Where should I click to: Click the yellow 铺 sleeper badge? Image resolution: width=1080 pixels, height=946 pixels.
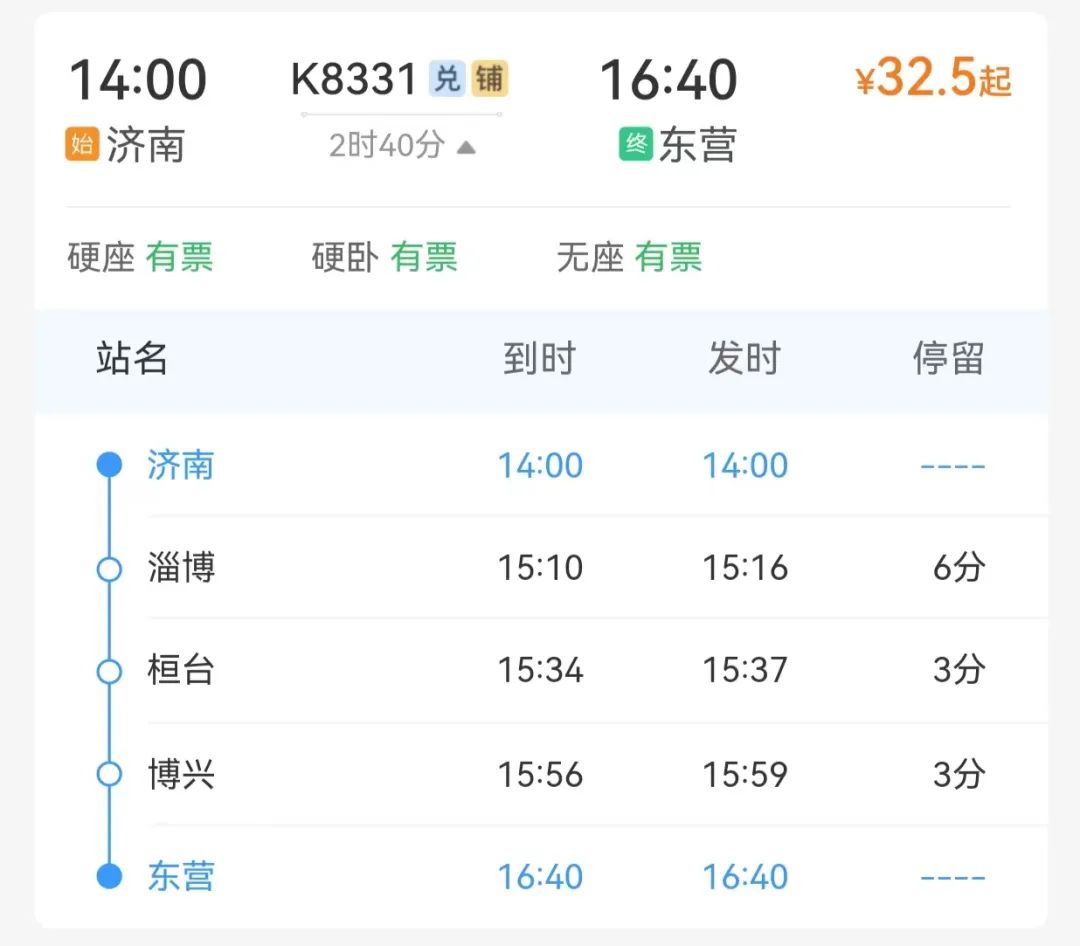point(490,78)
